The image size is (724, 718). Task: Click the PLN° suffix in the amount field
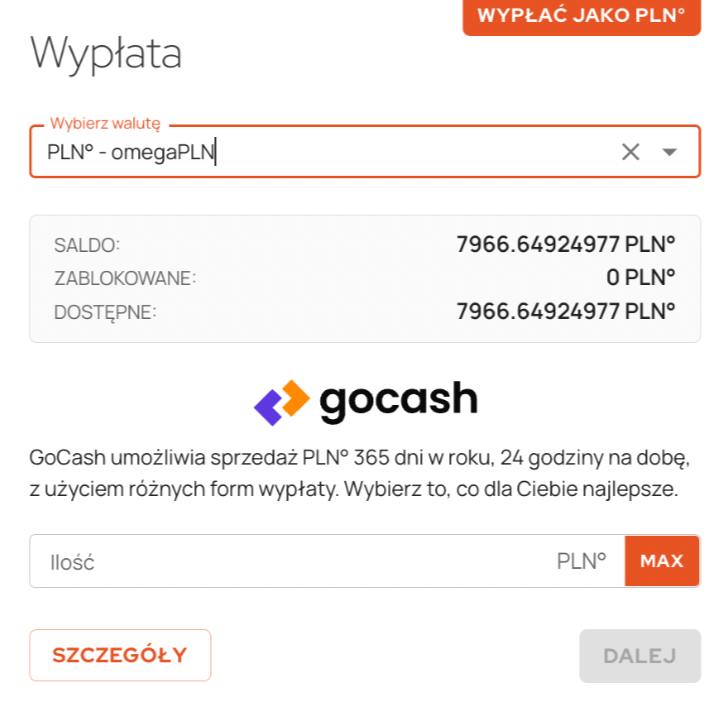point(581,561)
